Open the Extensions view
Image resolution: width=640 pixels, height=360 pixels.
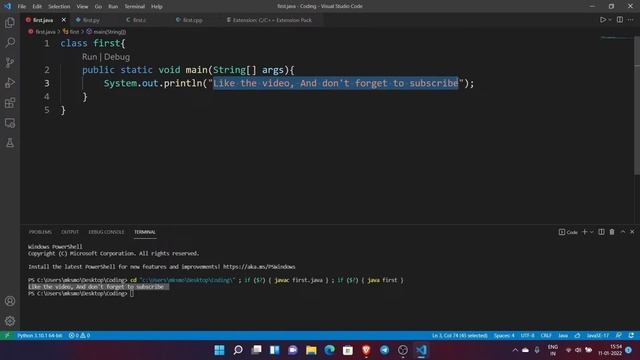click(x=10, y=102)
